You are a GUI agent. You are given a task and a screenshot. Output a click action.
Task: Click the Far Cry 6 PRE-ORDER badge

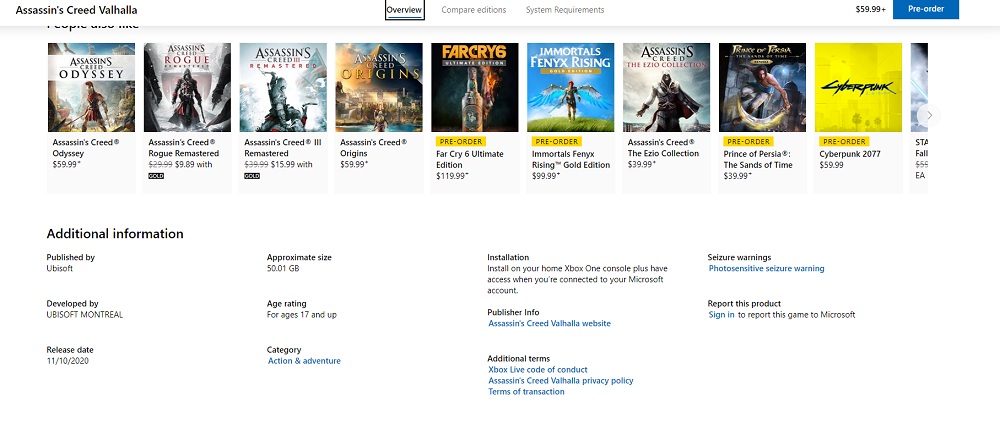[460, 142]
